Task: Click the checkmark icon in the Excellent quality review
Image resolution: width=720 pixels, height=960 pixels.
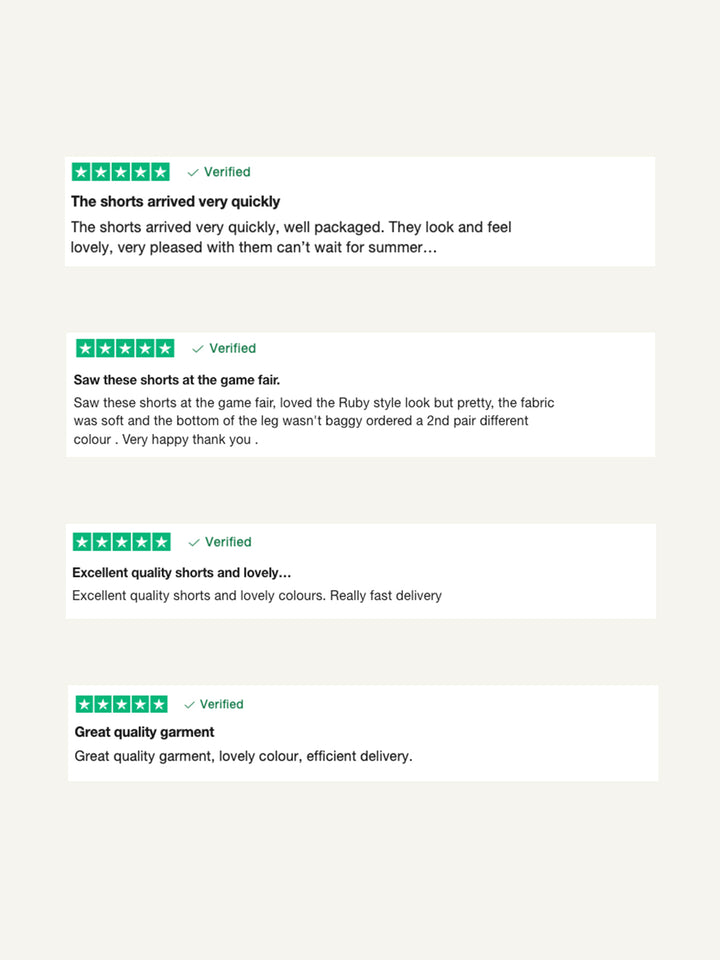Action: coord(194,542)
